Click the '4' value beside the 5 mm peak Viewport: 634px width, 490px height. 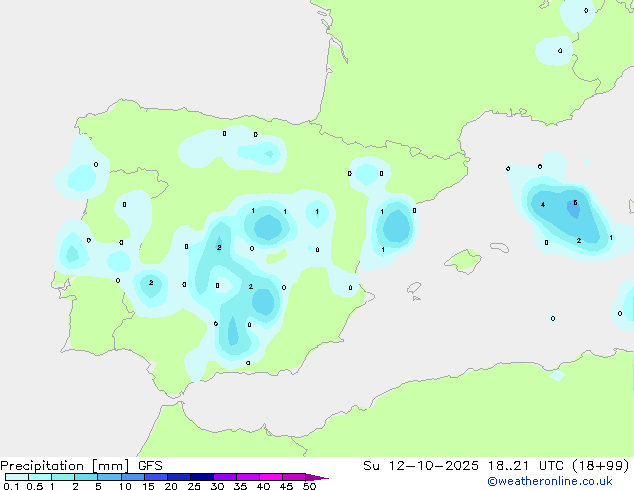pyautogui.click(x=543, y=205)
